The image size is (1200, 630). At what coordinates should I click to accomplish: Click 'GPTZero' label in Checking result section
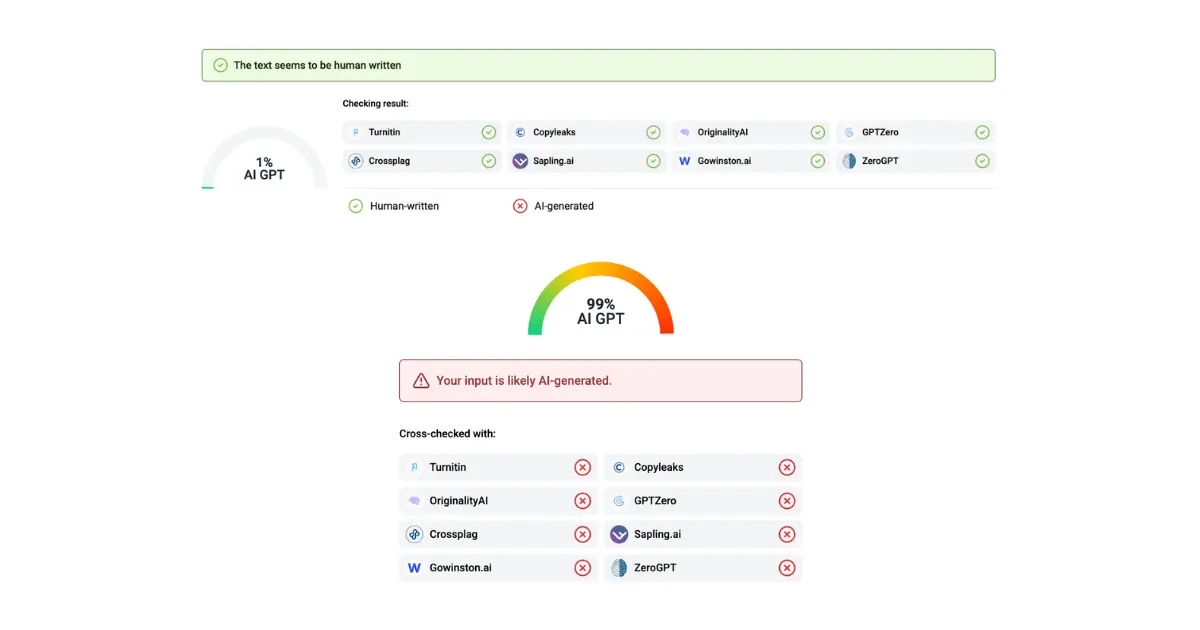point(880,132)
